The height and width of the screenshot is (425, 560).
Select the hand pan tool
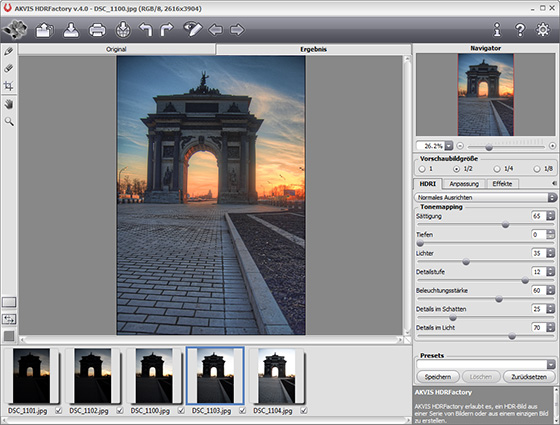coord(9,104)
